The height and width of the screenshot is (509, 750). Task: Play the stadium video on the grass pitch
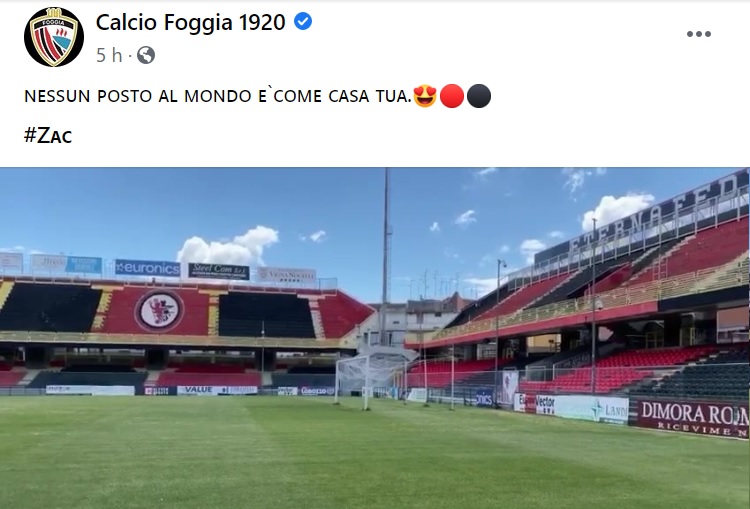pos(375,338)
